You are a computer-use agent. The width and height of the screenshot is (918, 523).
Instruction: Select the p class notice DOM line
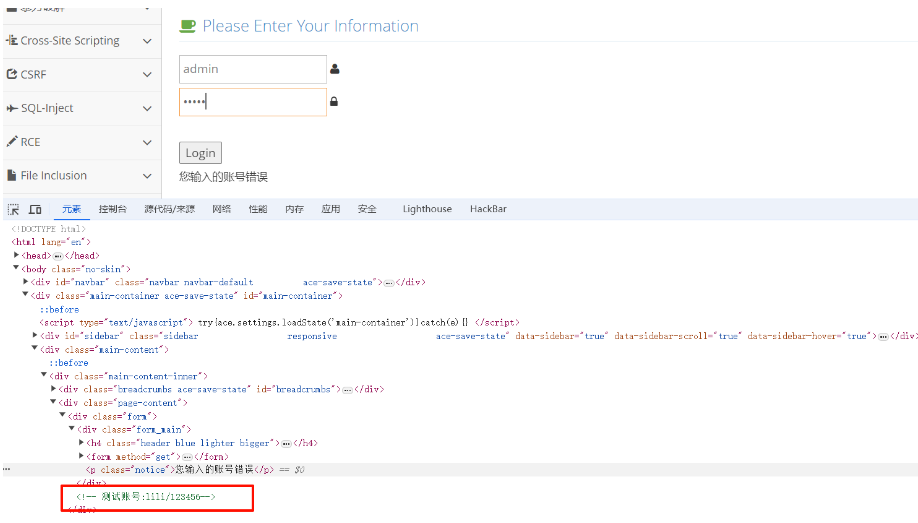click(x=460, y=470)
